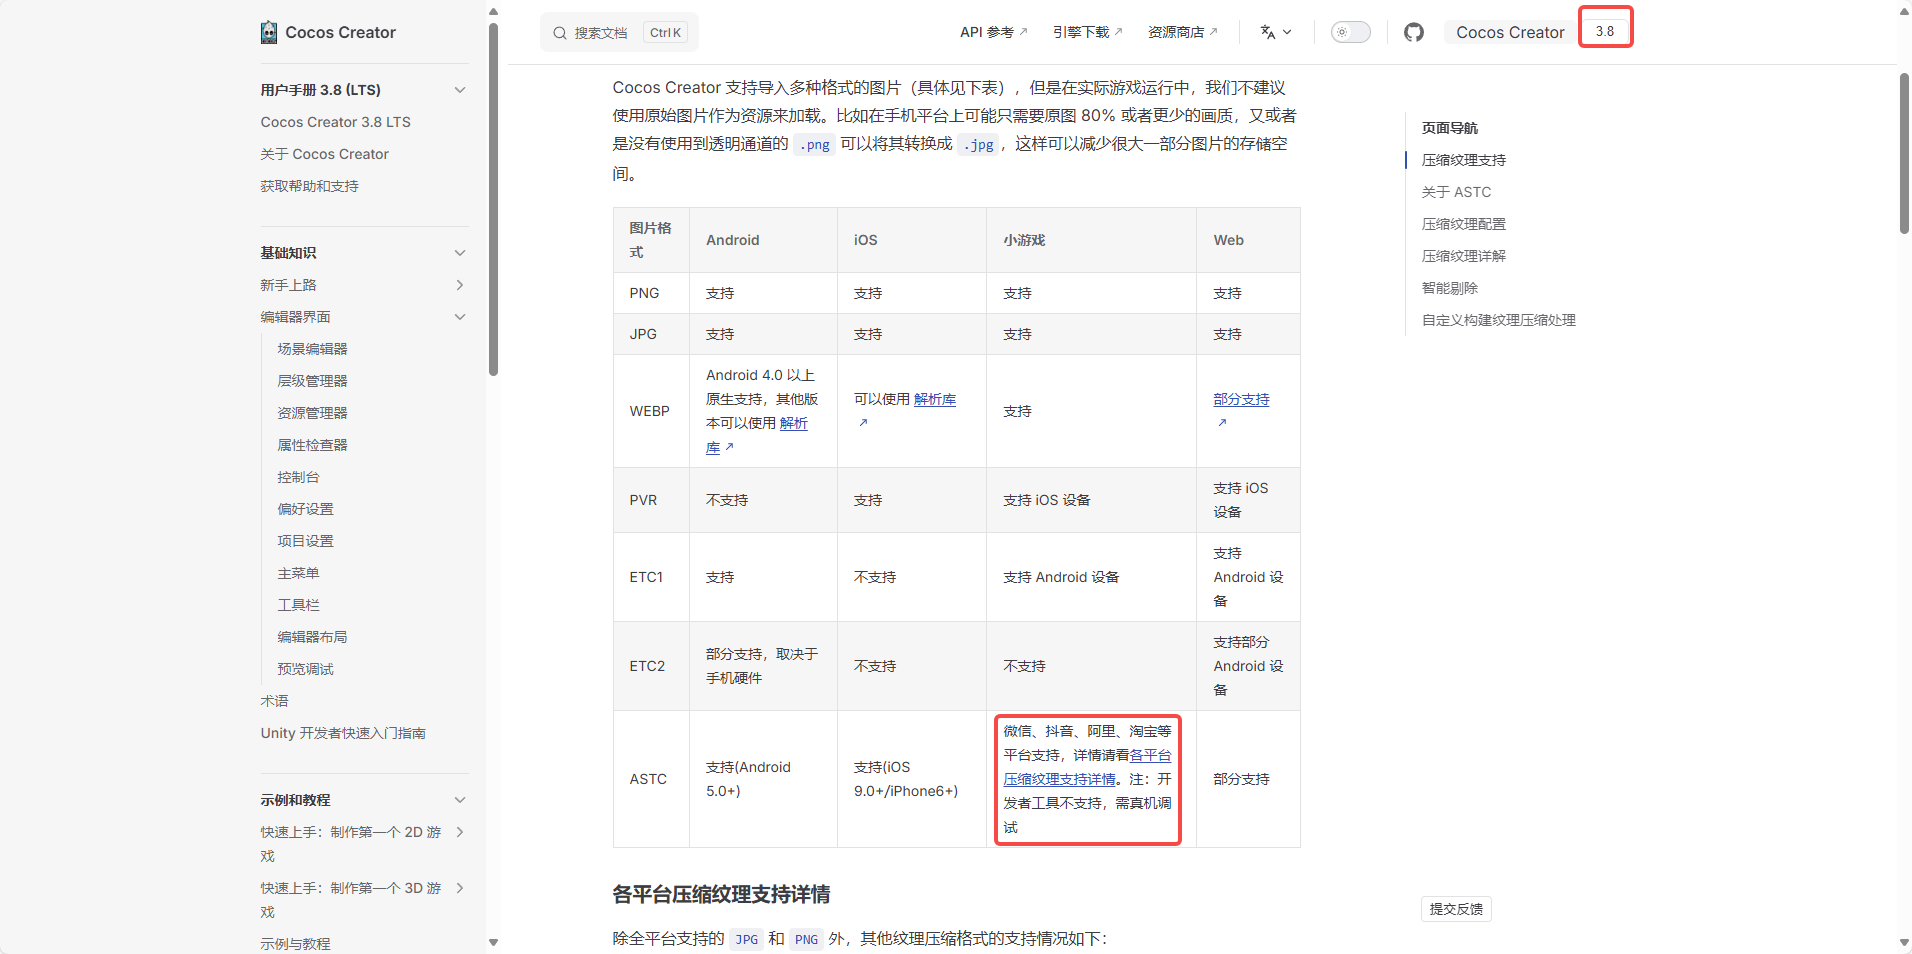Open 主菜单 sidebar page
The image size is (1912, 954).
point(299,573)
